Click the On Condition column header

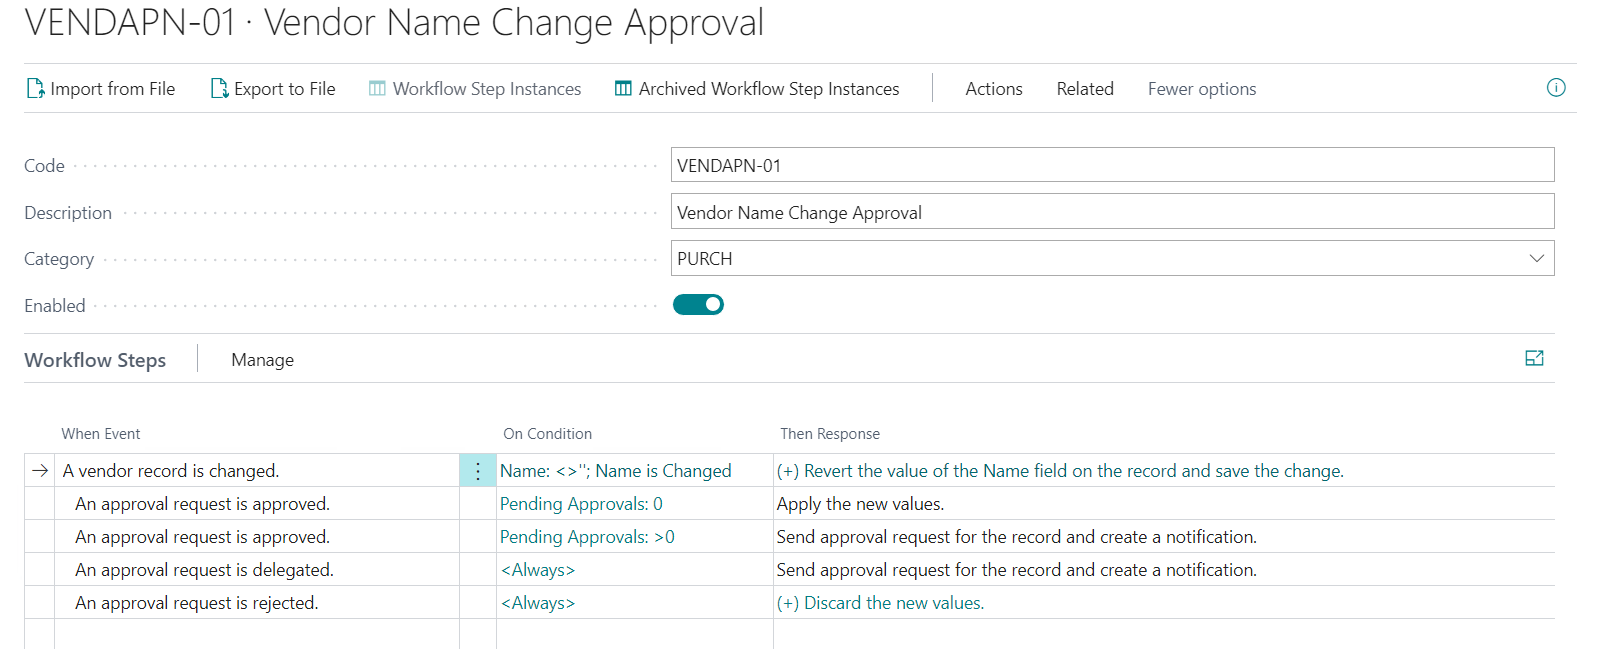547,434
